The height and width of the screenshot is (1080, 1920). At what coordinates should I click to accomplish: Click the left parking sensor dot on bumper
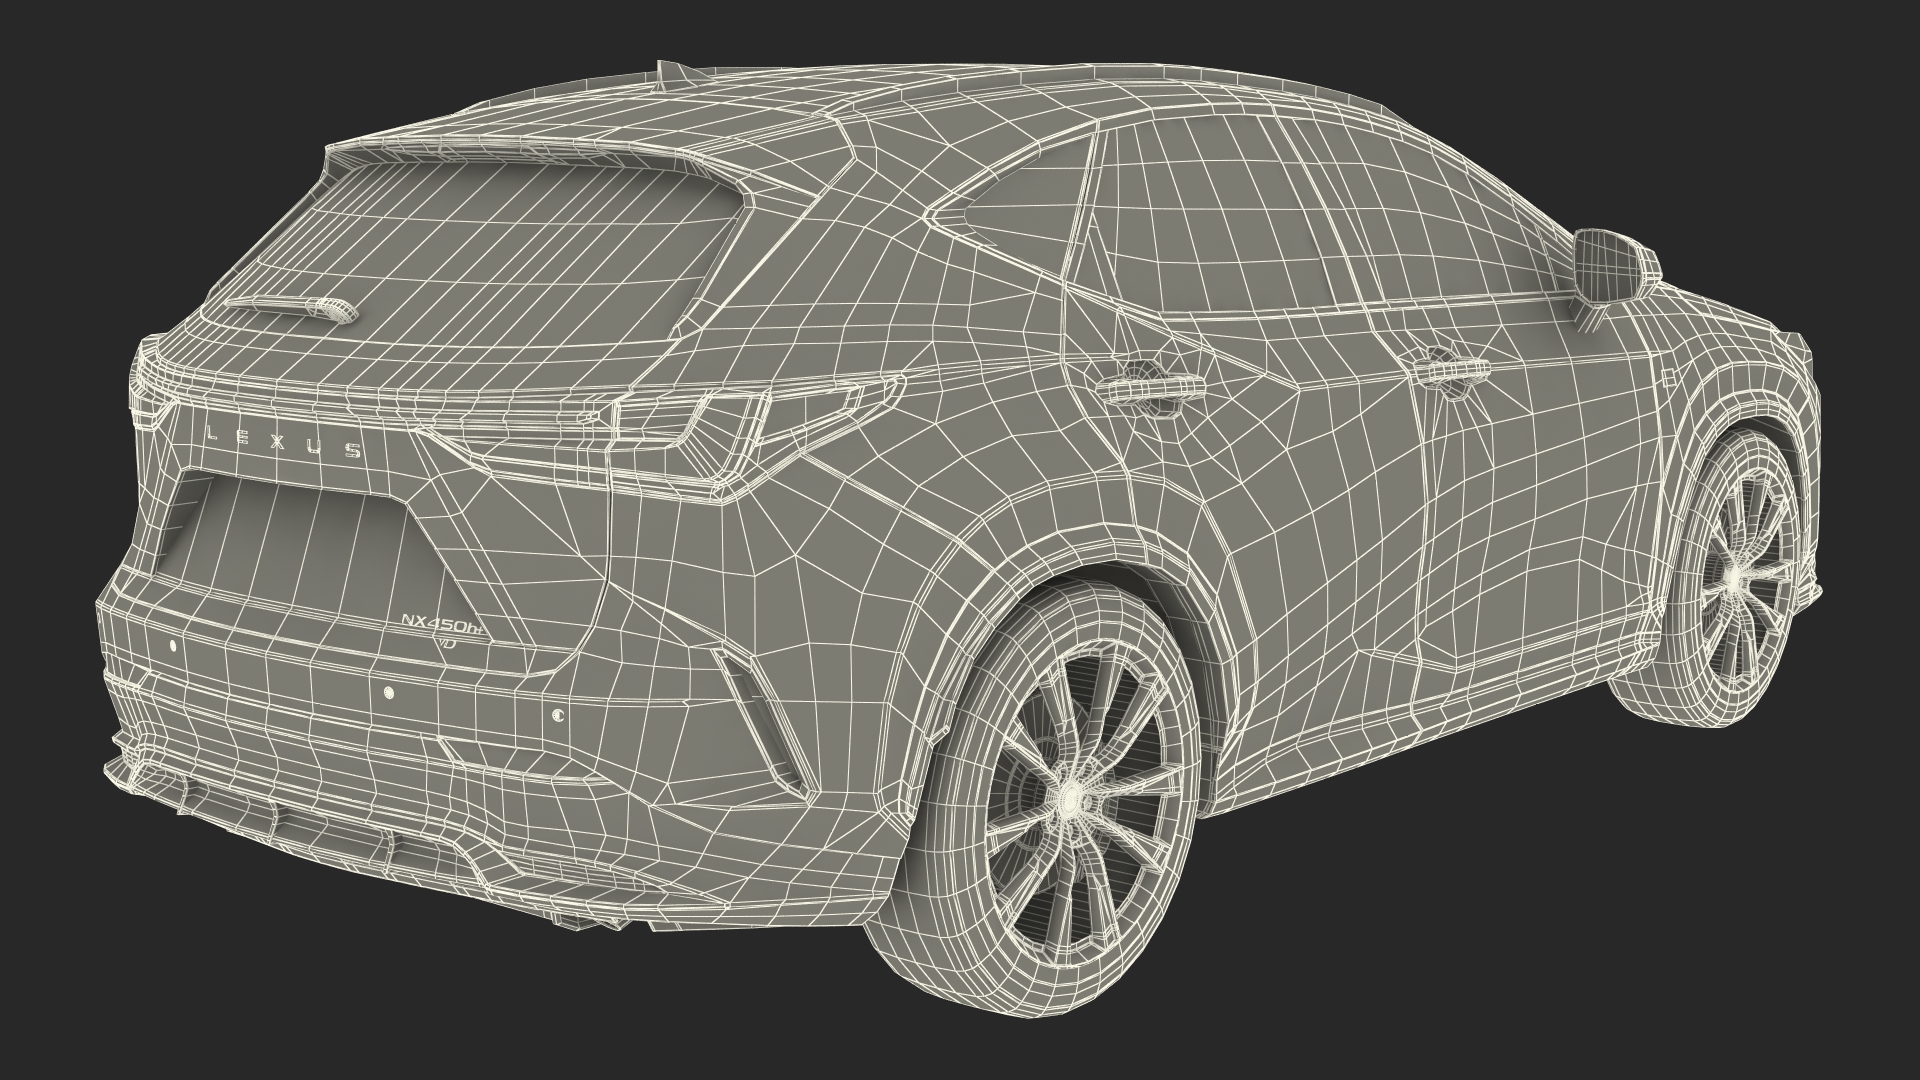172,646
